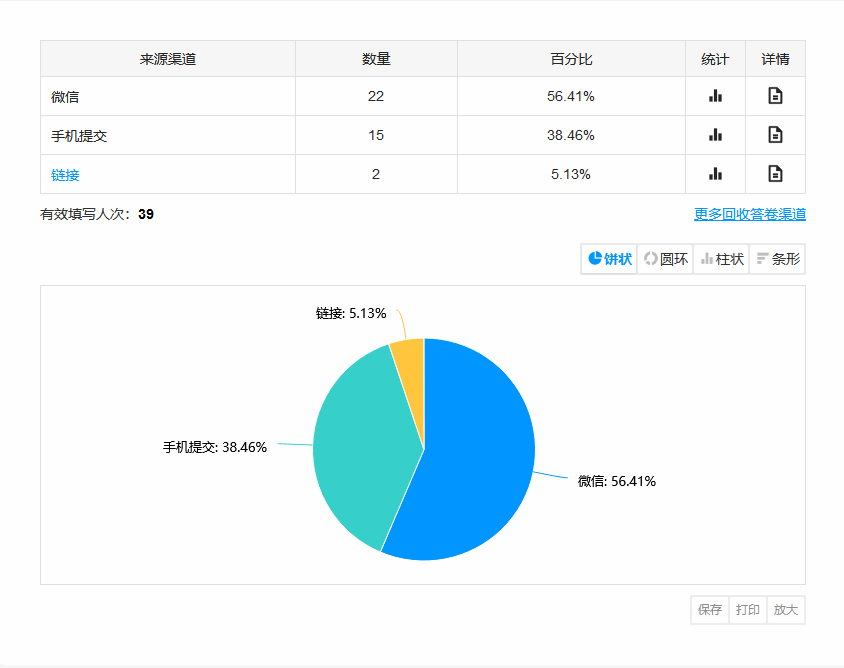Screen dimensions: 844x668
Task: Click the 放大 chart button
Action: [785, 610]
